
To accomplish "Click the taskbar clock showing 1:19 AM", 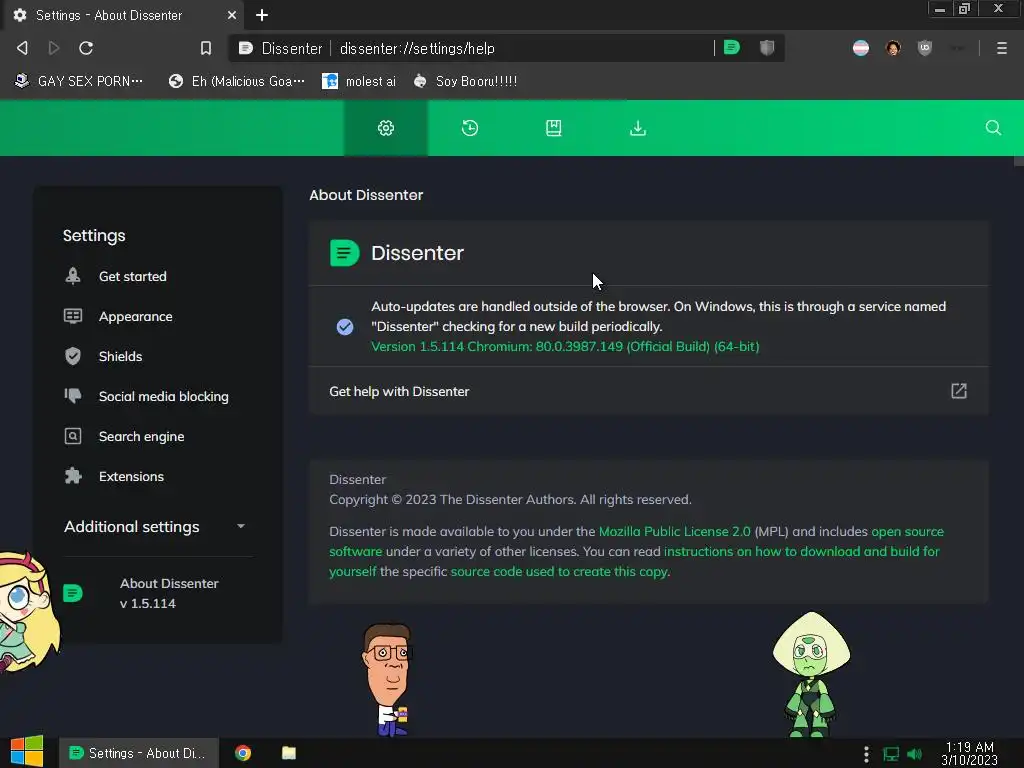I will [969, 753].
